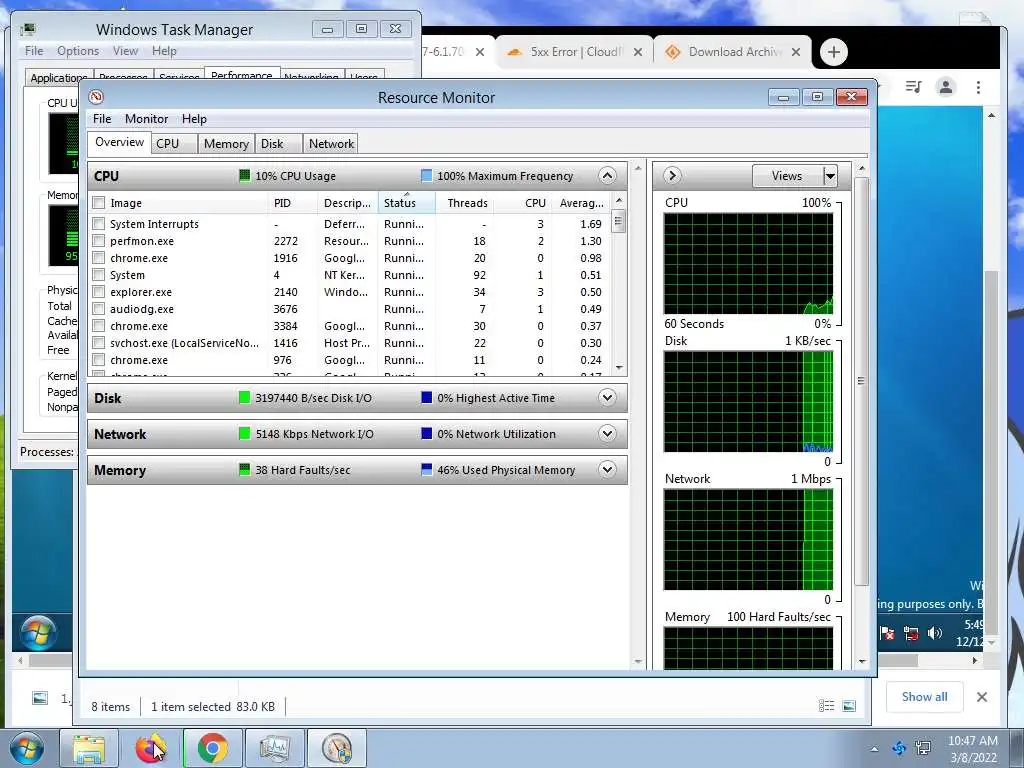Check chrome.exe PID 3384 checkbox
The height and width of the screenshot is (768, 1024).
(x=99, y=326)
